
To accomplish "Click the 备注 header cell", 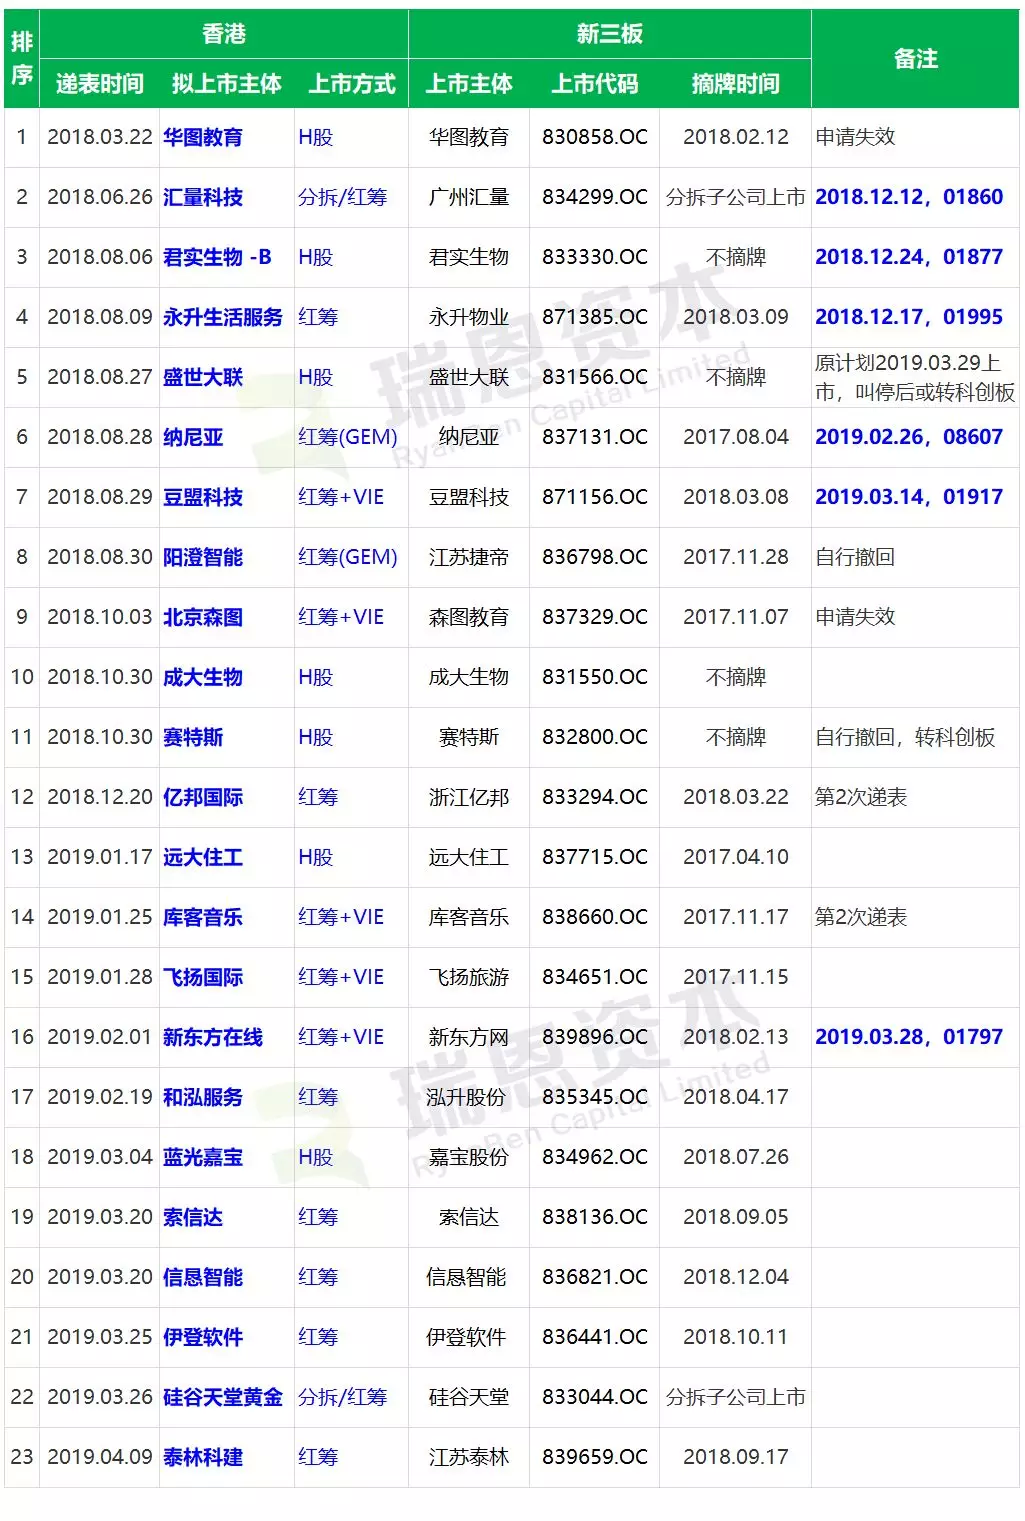I will pyautogui.click(x=916, y=59).
